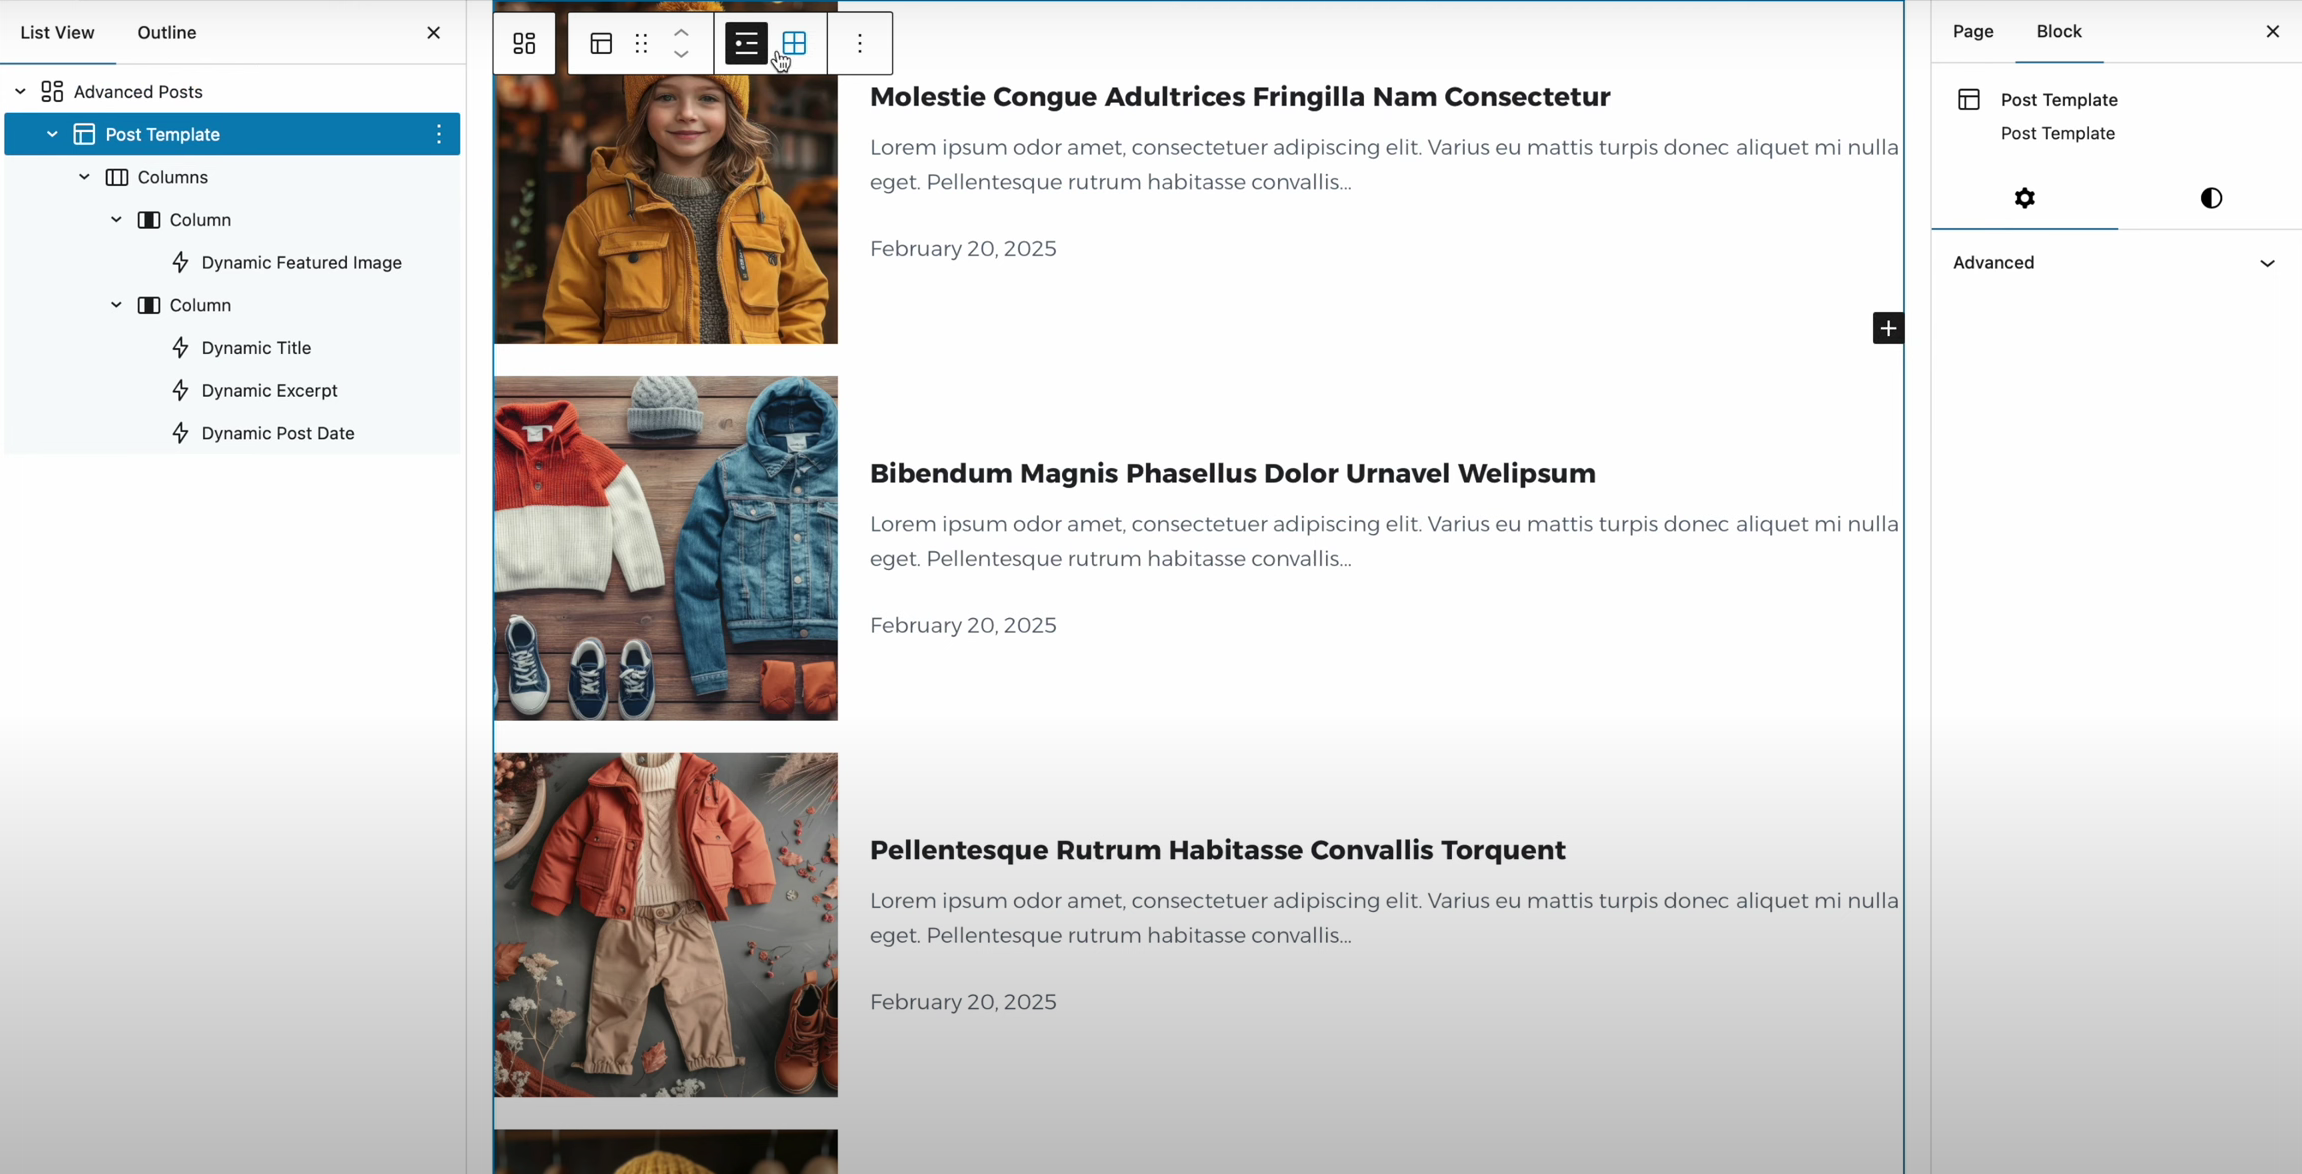Switch to grid view layout

pyautogui.click(x=795, y=43)
